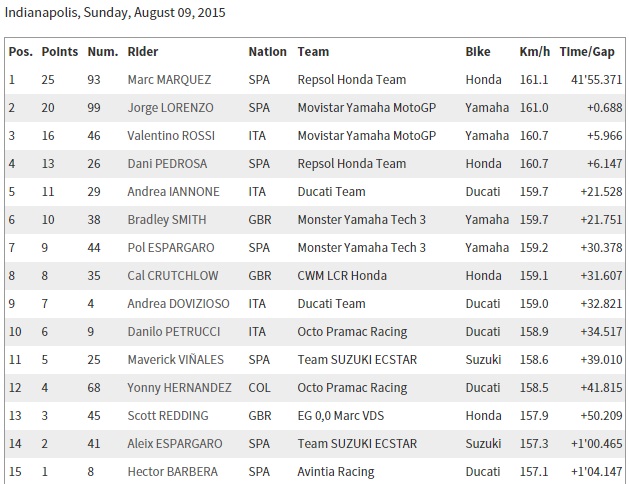Image resolution: width=629 pixels, height=484 pixels.
Task: Click rider name Jorge LORENZO
Action: coord(170,108)
